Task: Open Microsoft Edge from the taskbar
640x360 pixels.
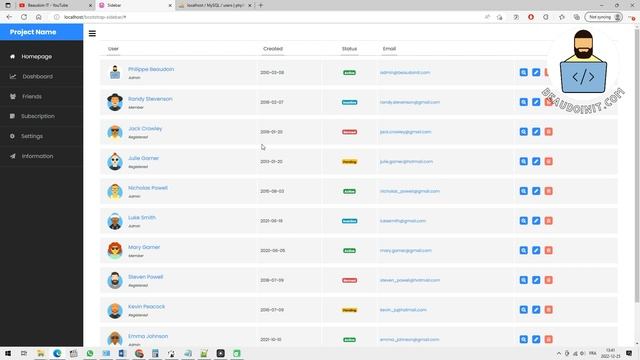Action: 57,353
